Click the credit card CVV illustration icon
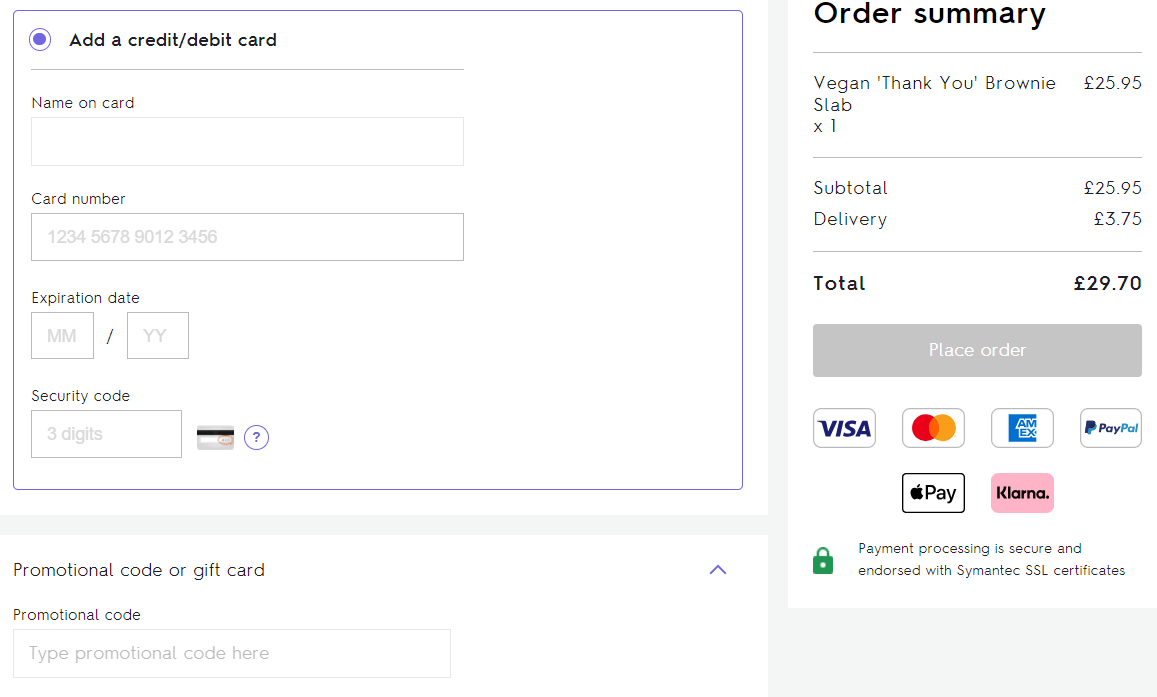Screen dimensions: 1157x697 [x=215, y=437]
